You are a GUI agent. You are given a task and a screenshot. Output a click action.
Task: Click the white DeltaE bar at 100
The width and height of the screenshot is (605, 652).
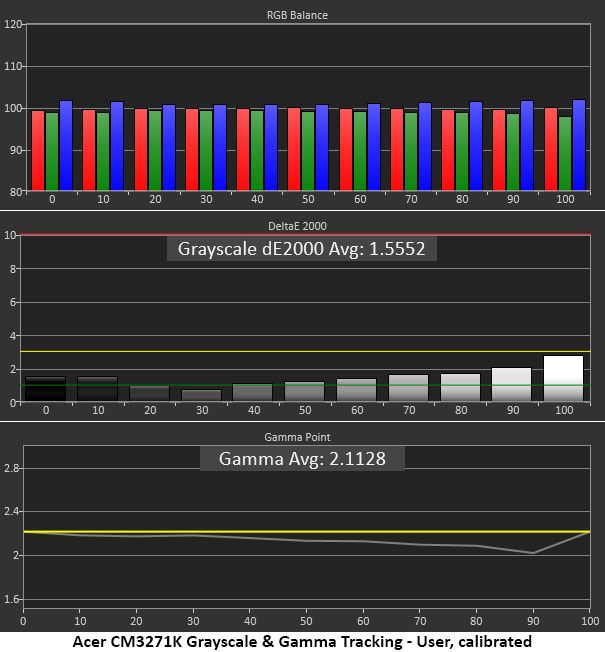click(563, 378)
